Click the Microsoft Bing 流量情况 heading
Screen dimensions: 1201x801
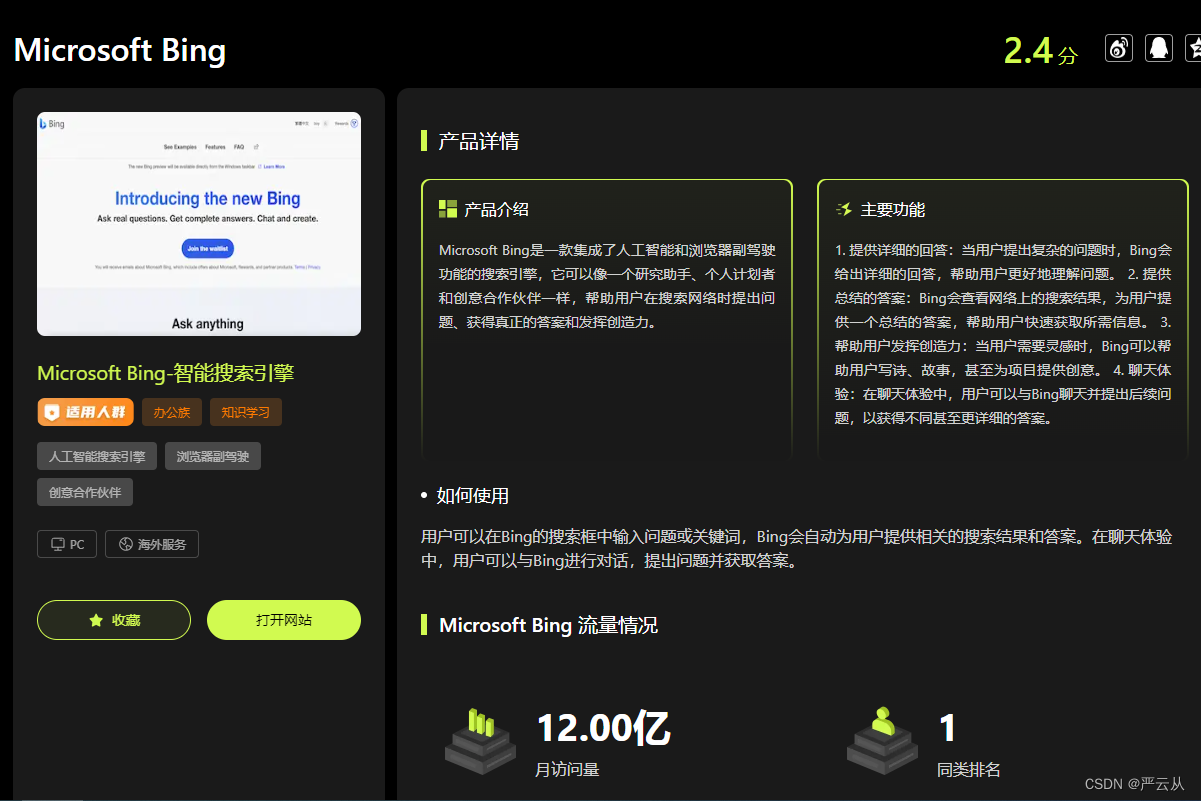click(x=548, y=625)
